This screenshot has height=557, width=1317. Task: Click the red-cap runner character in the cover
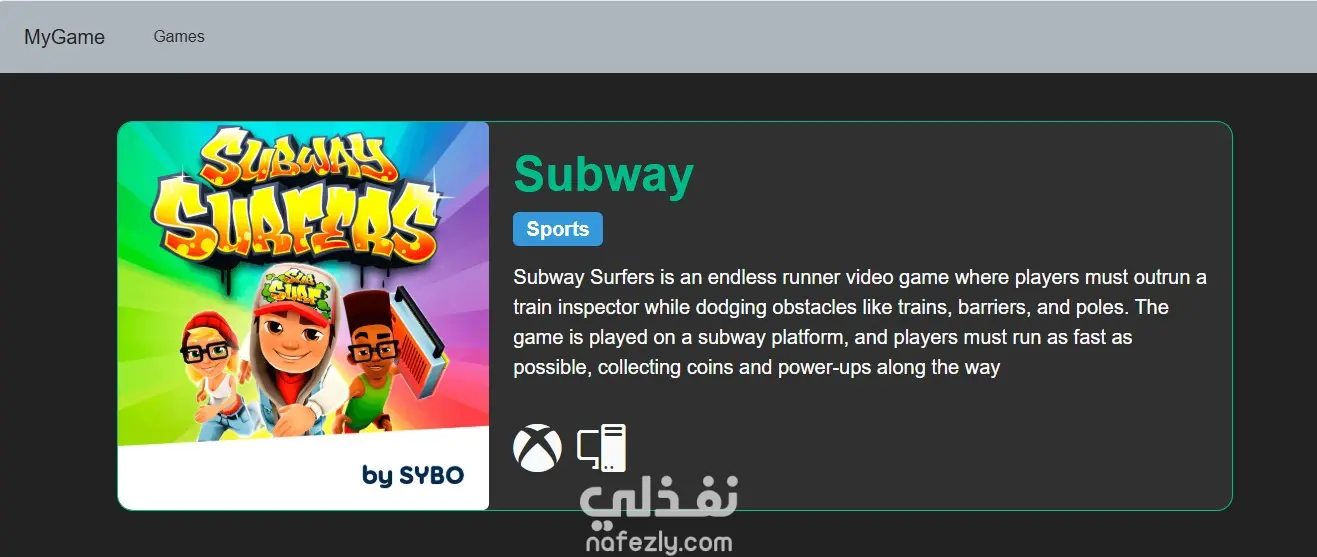pos(292,350)
